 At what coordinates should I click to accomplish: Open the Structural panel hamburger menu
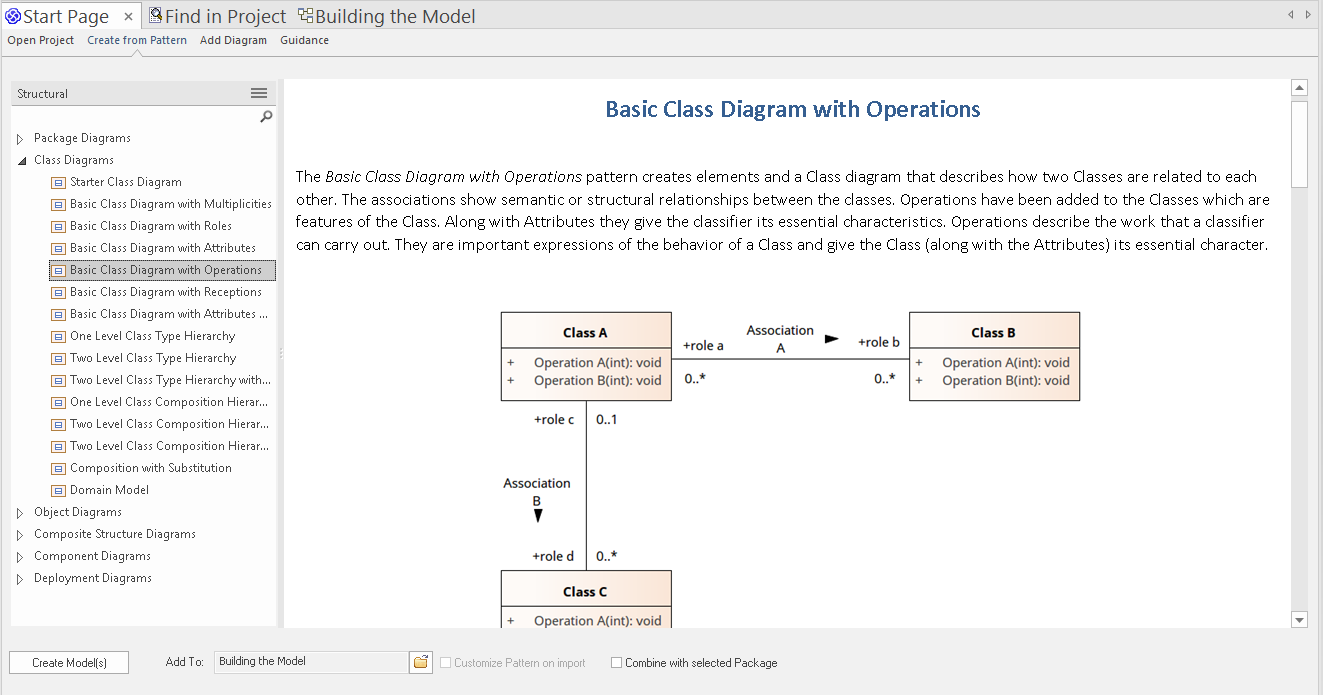(x=259, y=93)
